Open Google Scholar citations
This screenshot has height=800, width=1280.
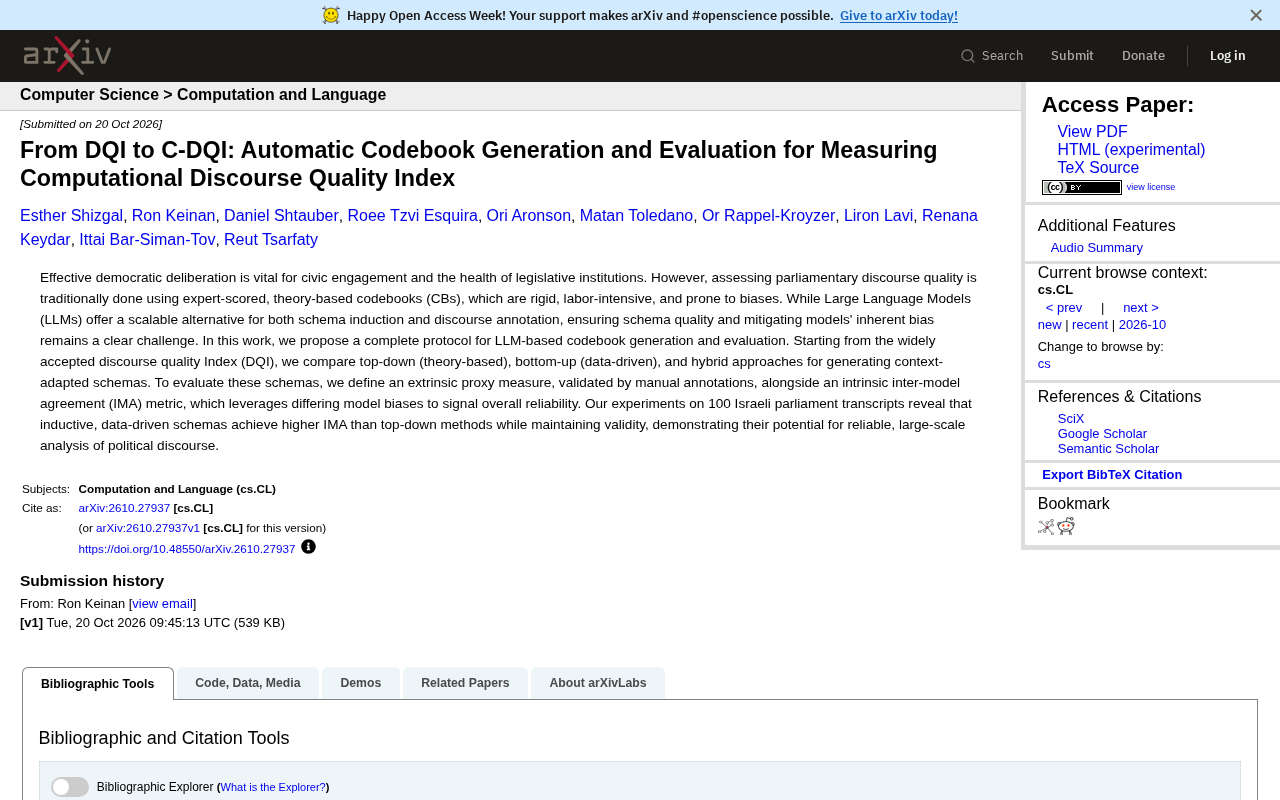[1102, 434]
